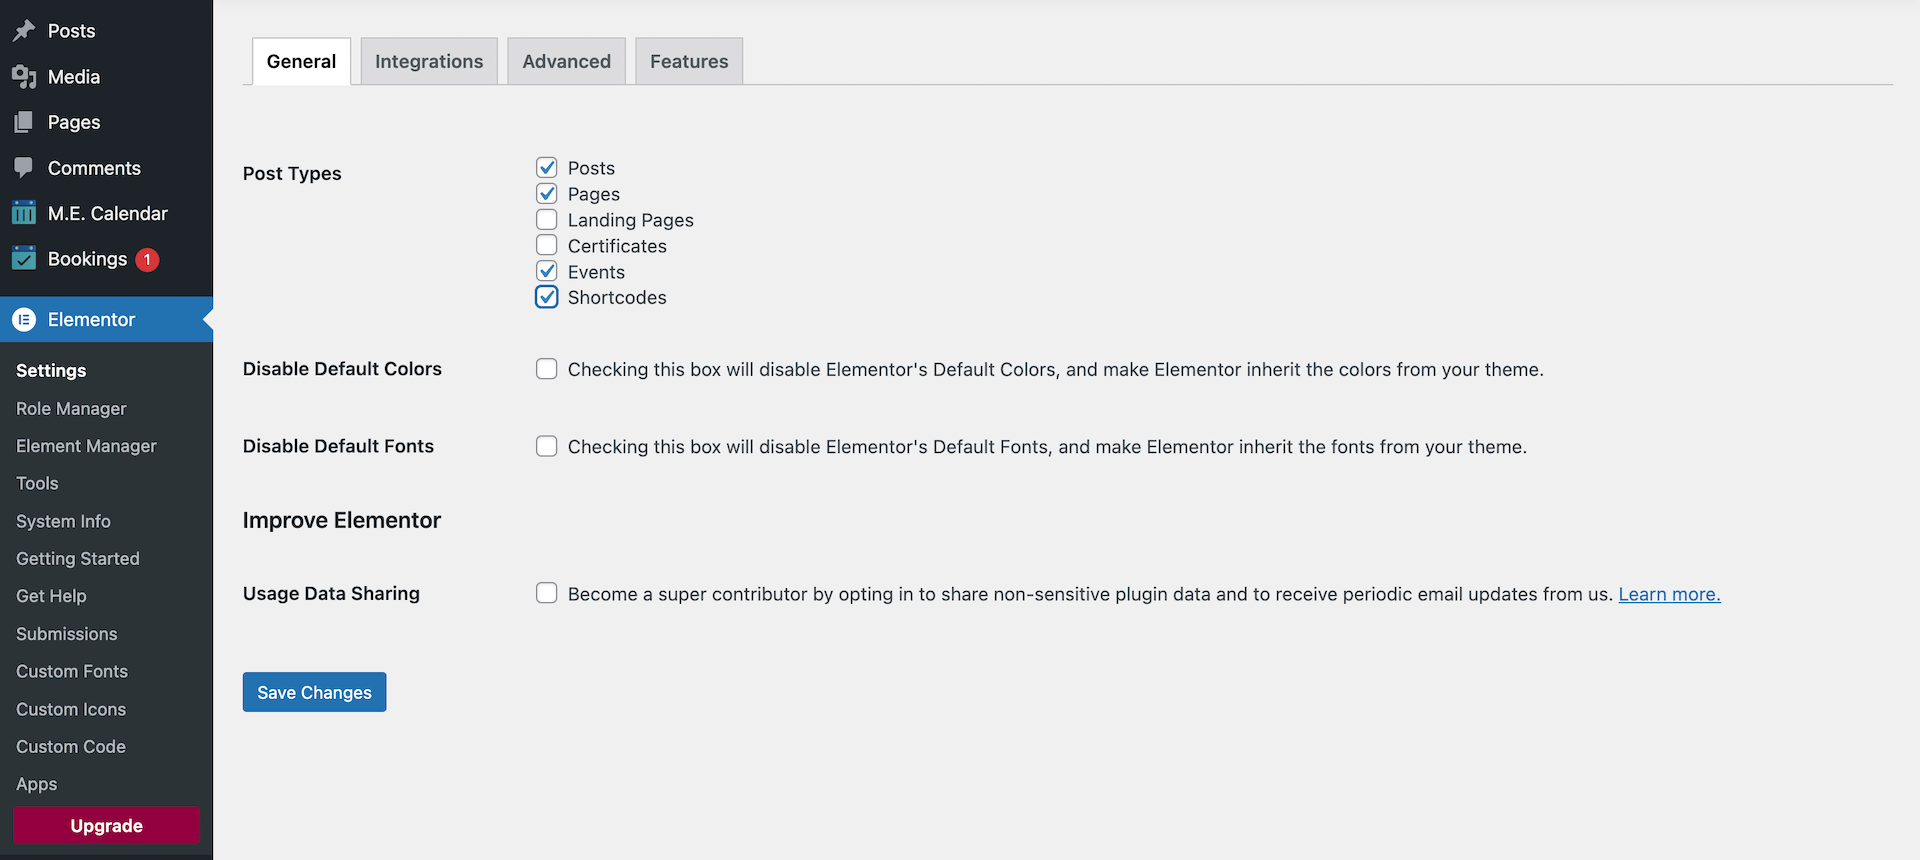Image resolution: width=1920 pixels, height=860 pixels.
Task: Click the Comments speech bubble icon
Action: pyautogui.click(x=24, y=168)
